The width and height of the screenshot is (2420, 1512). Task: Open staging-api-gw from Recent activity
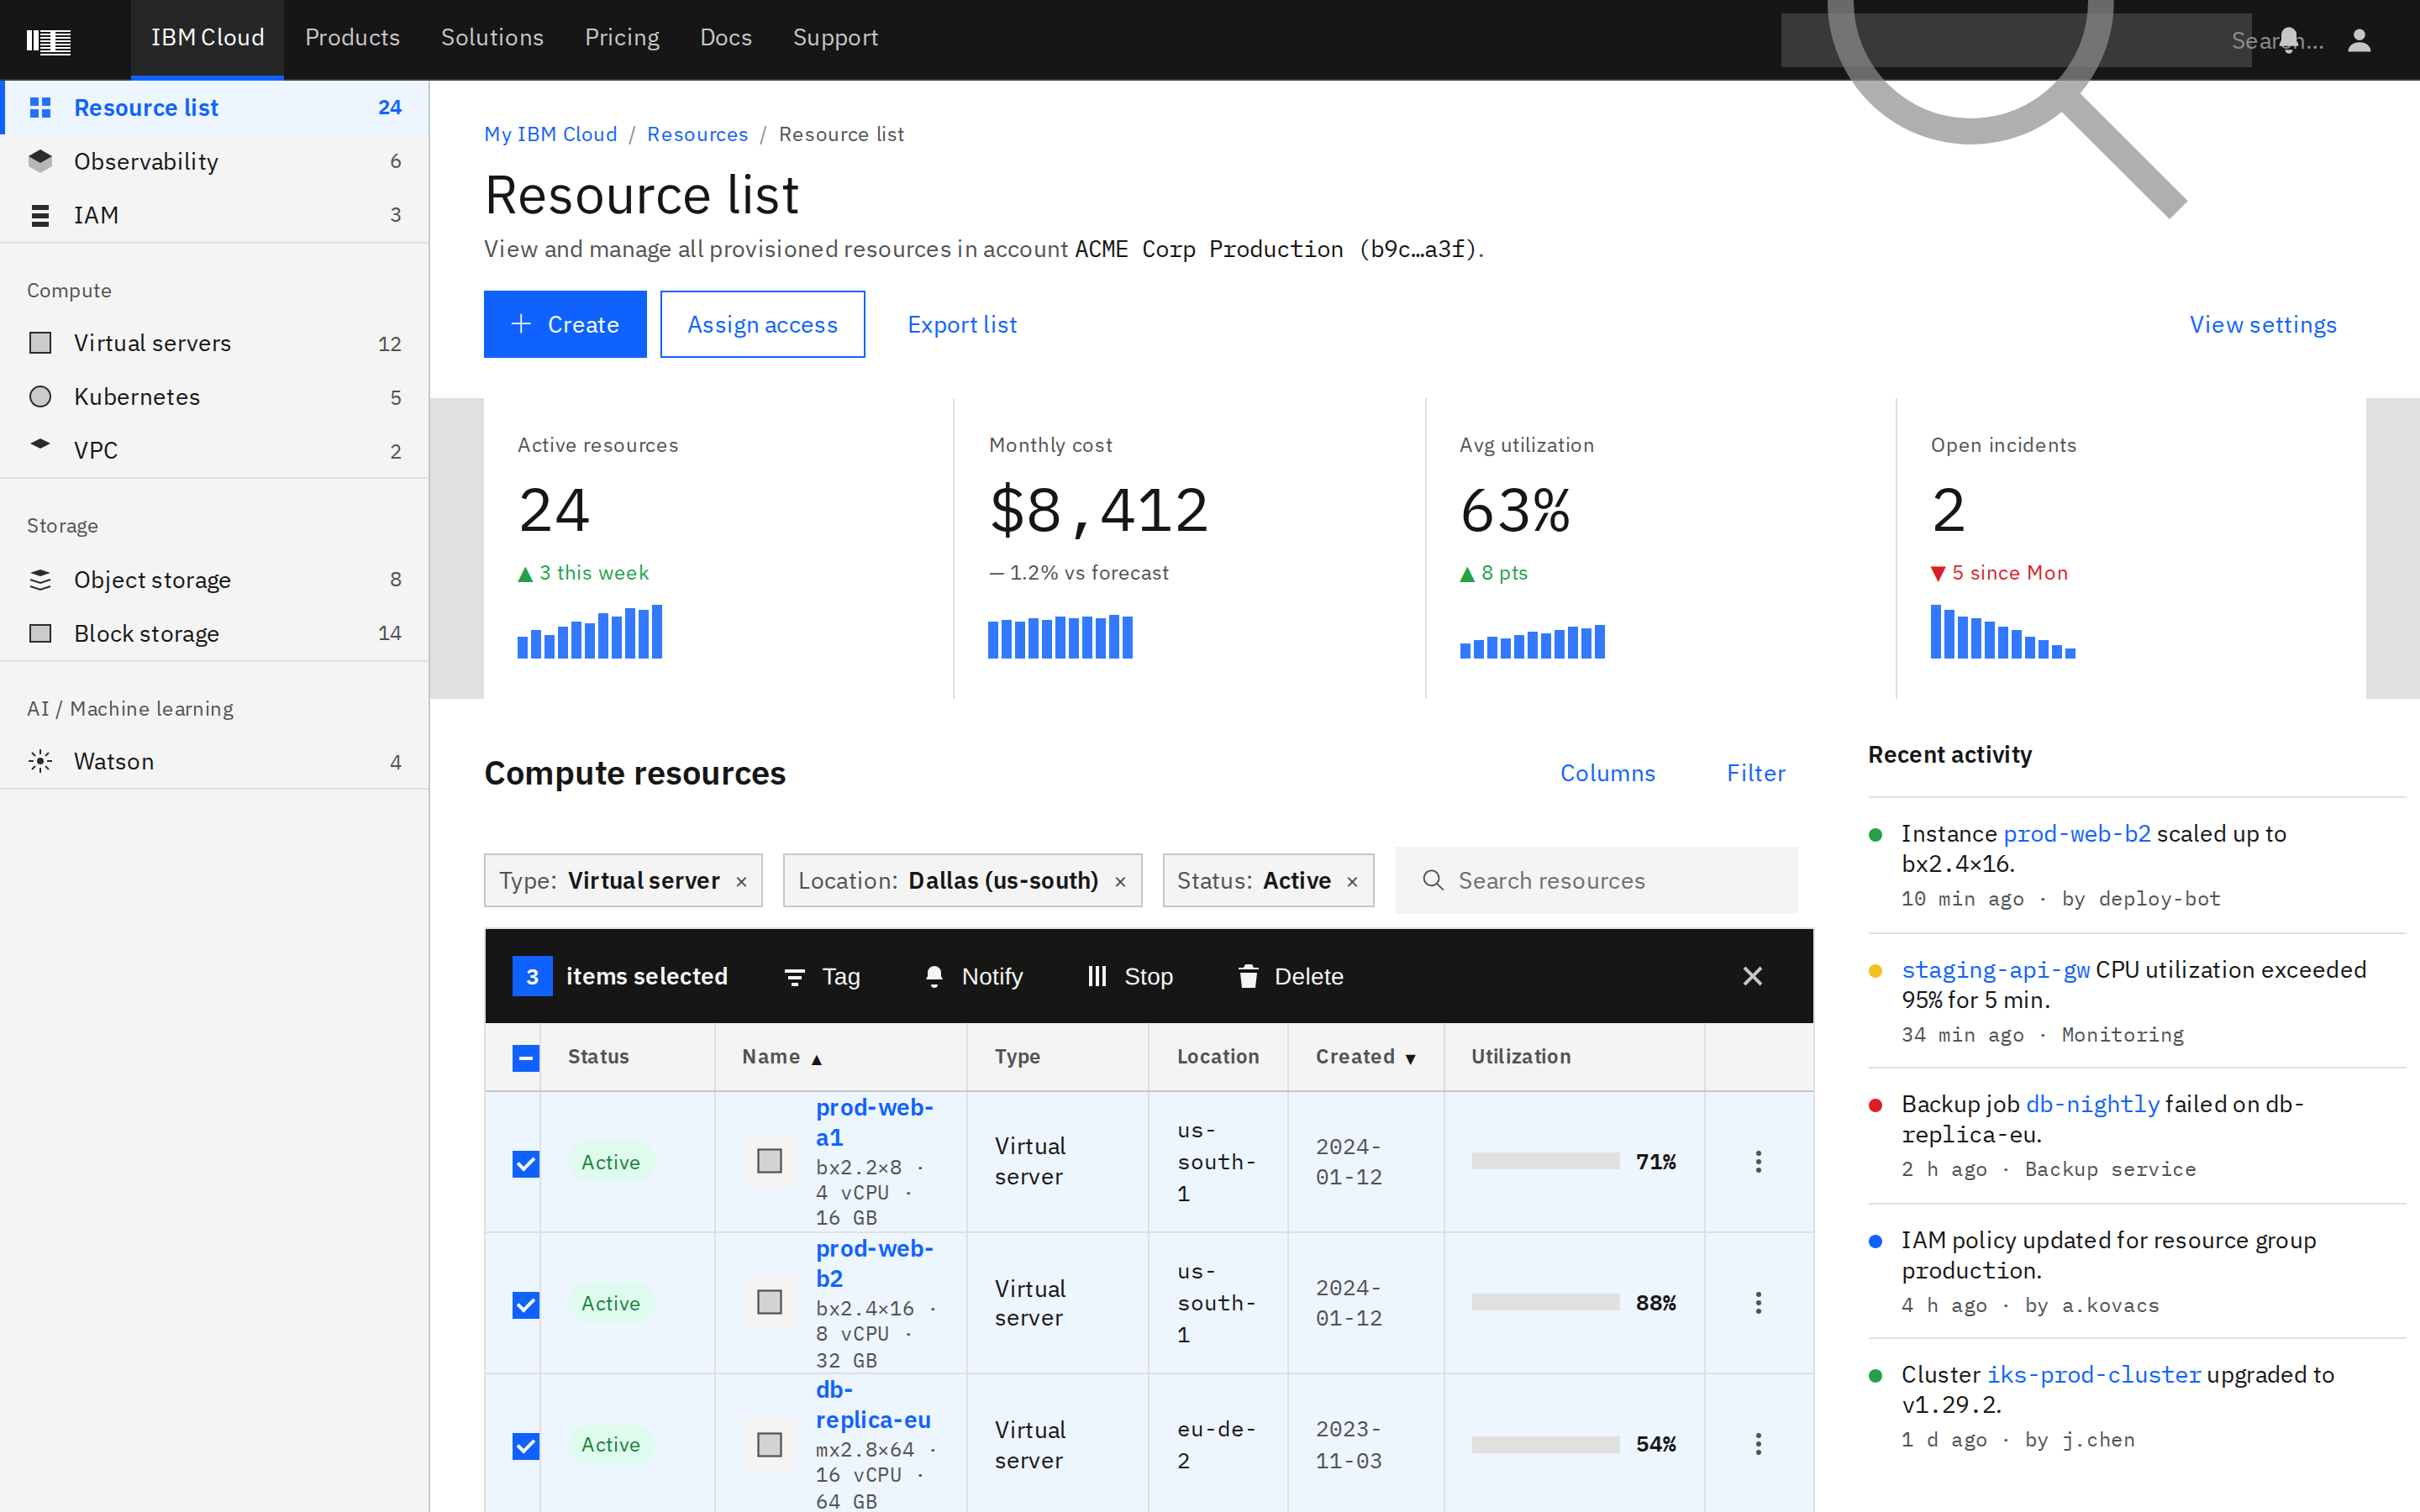[x=1995, y=970]
